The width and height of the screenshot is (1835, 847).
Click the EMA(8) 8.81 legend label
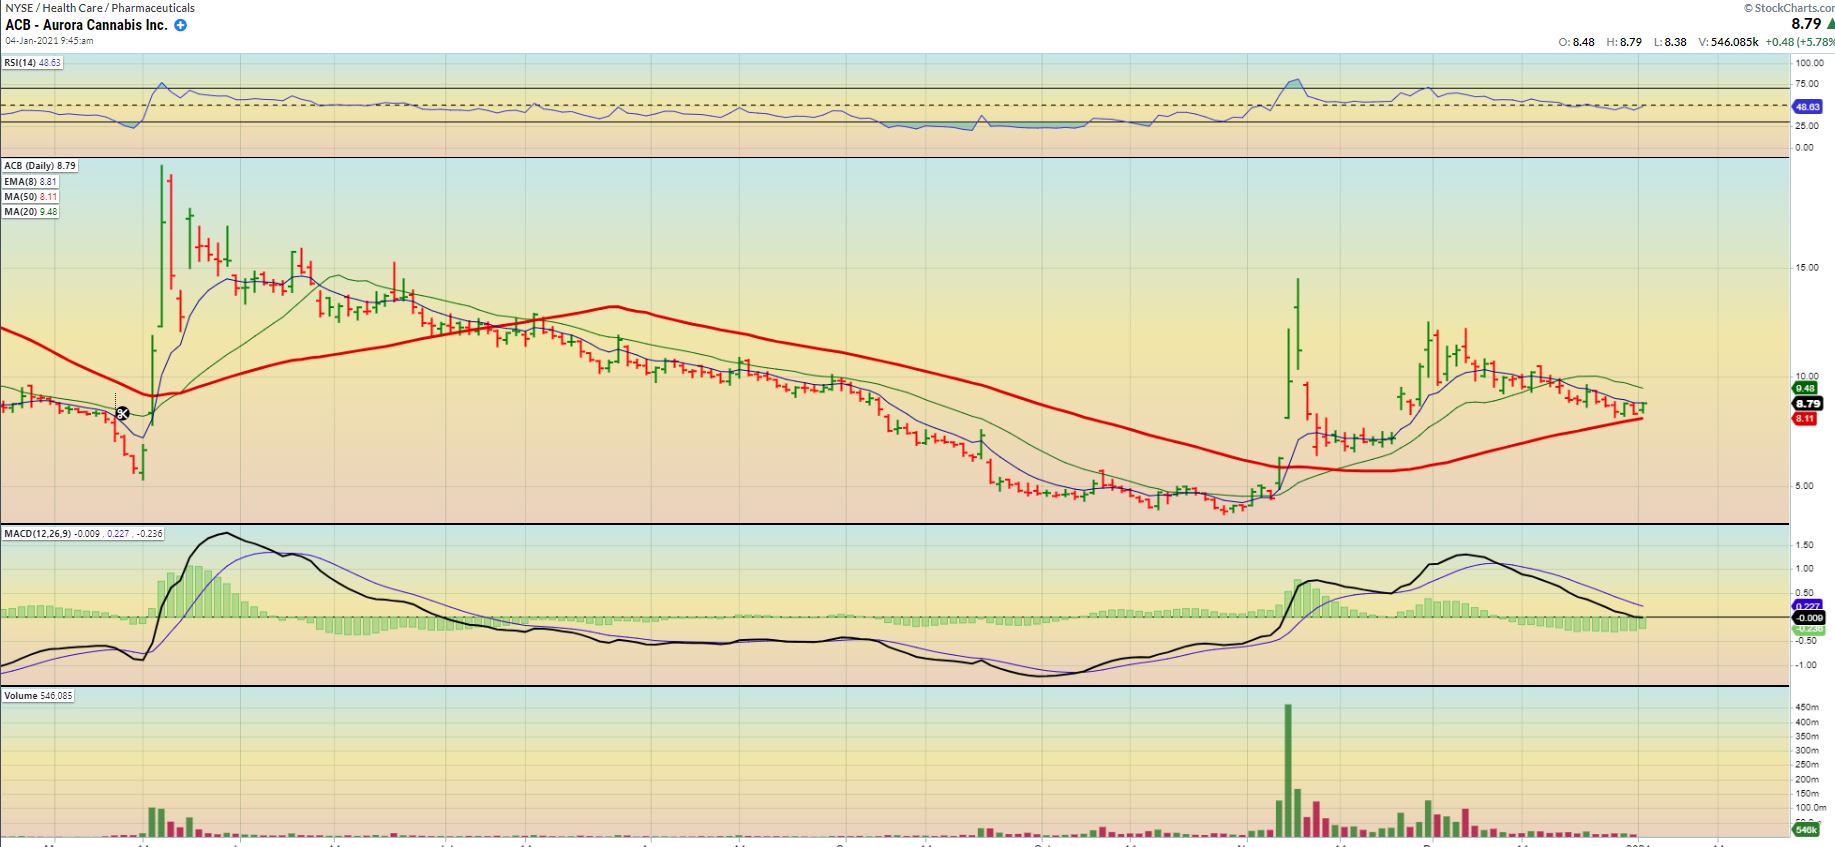[x=31, y=182]
